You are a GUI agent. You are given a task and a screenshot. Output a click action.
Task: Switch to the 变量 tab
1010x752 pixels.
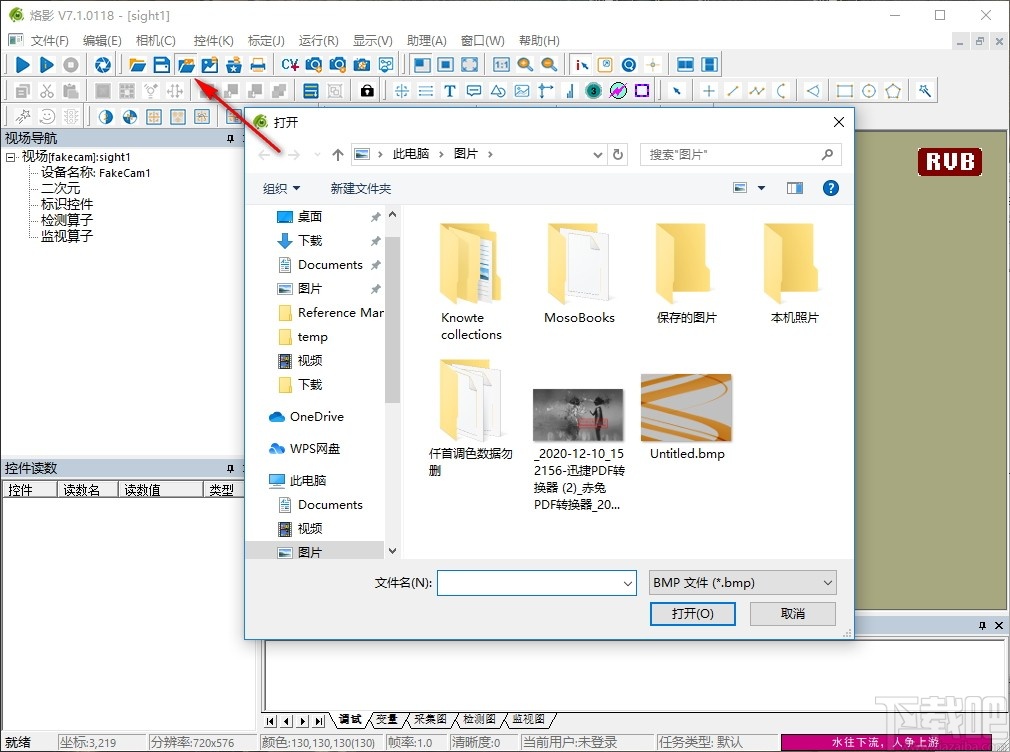click(386, 719)
